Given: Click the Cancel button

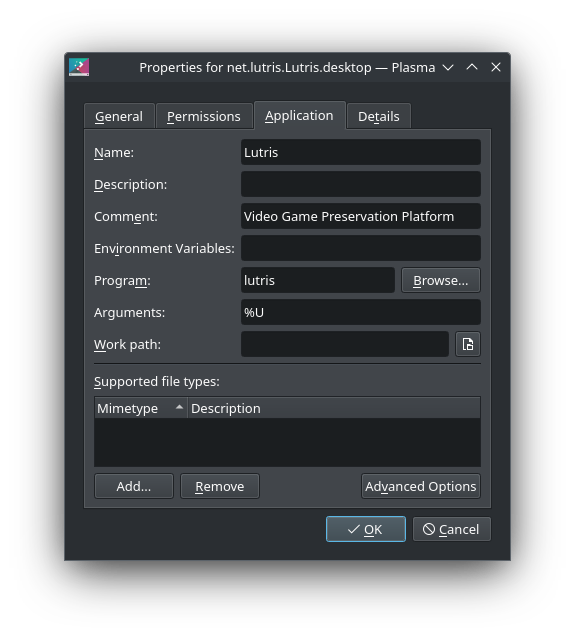Looking at the screenshot, I should click(x=452, y=529).
